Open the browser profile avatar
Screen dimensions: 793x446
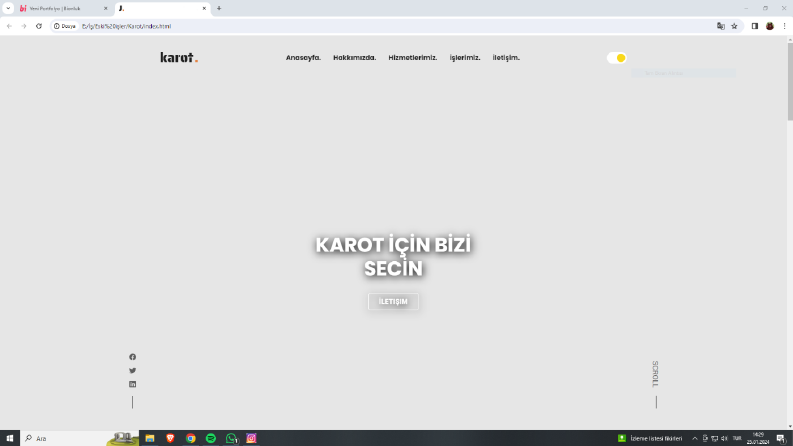770,26
